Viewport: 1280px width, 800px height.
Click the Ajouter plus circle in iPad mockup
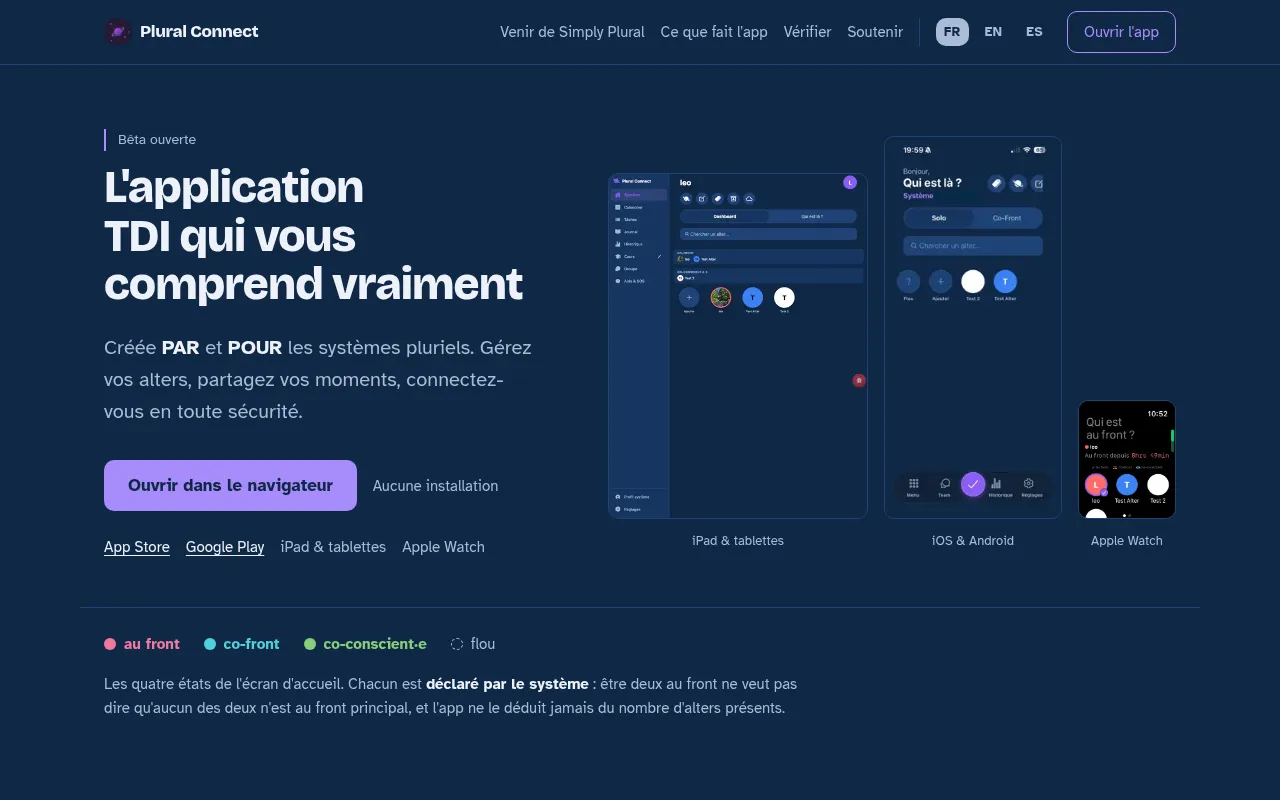(689, 297)
